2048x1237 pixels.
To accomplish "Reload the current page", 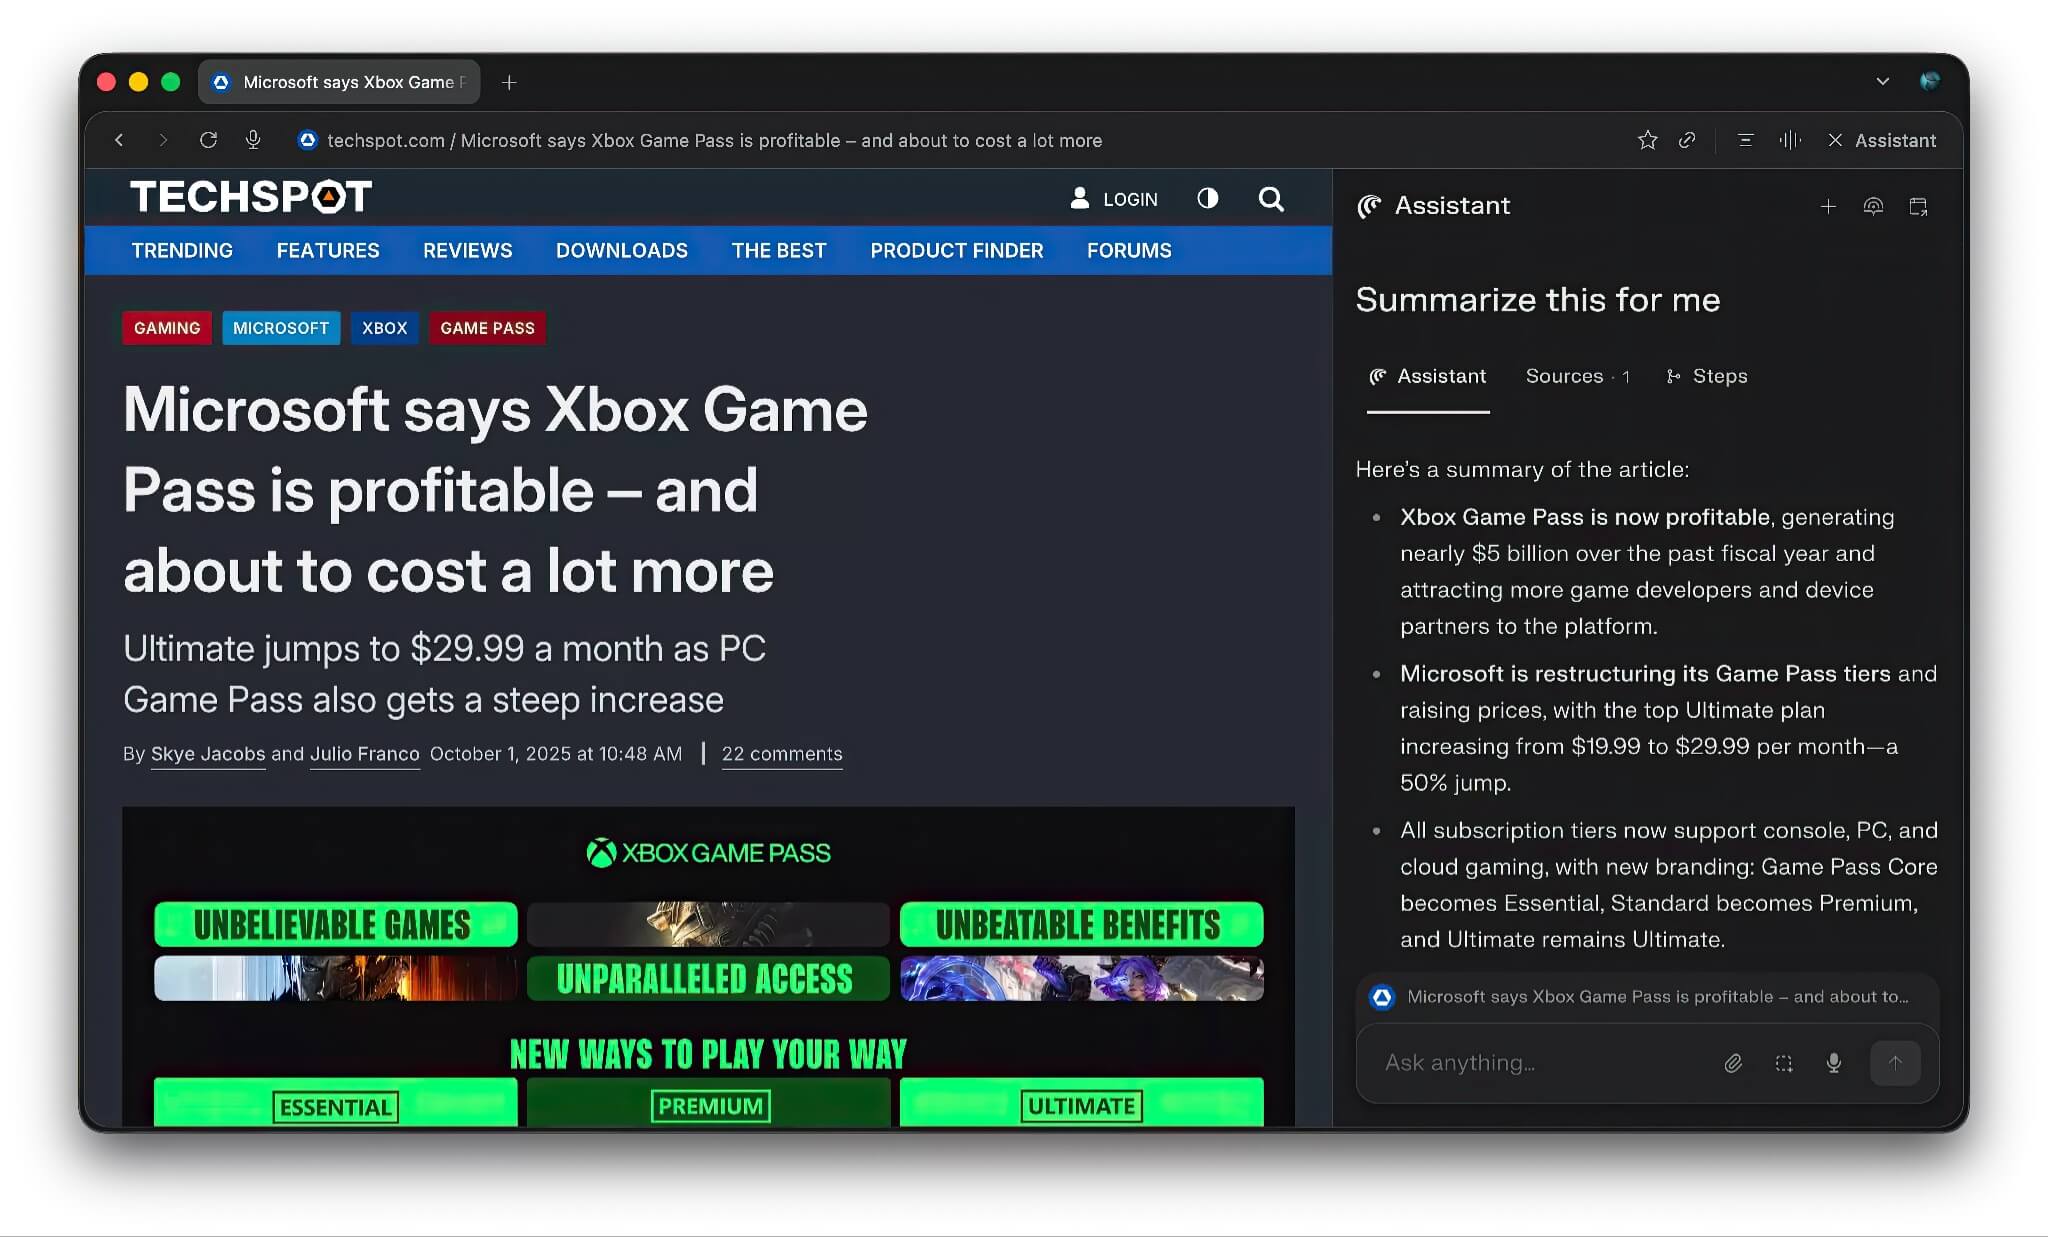I will (x=208, y=140).
